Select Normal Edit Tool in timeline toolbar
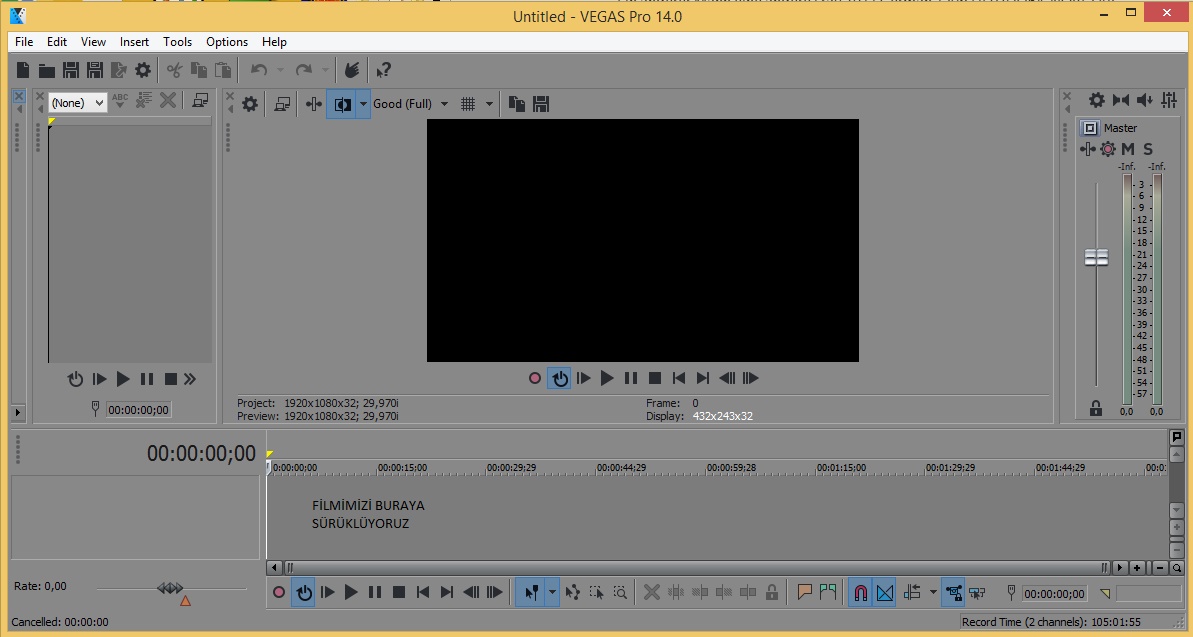The height and width of the screenshot is (637, 1193). tap(531, 592)
